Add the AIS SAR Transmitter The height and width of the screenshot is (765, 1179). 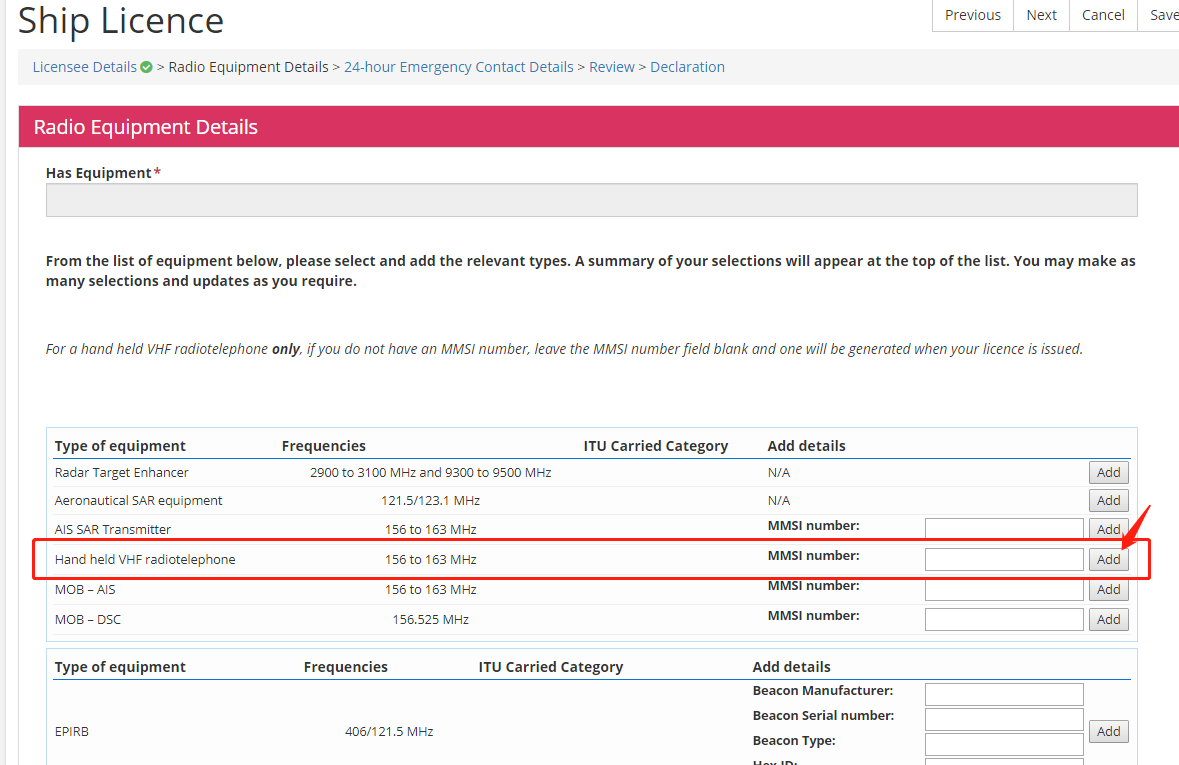click(x=1108, y=529)
